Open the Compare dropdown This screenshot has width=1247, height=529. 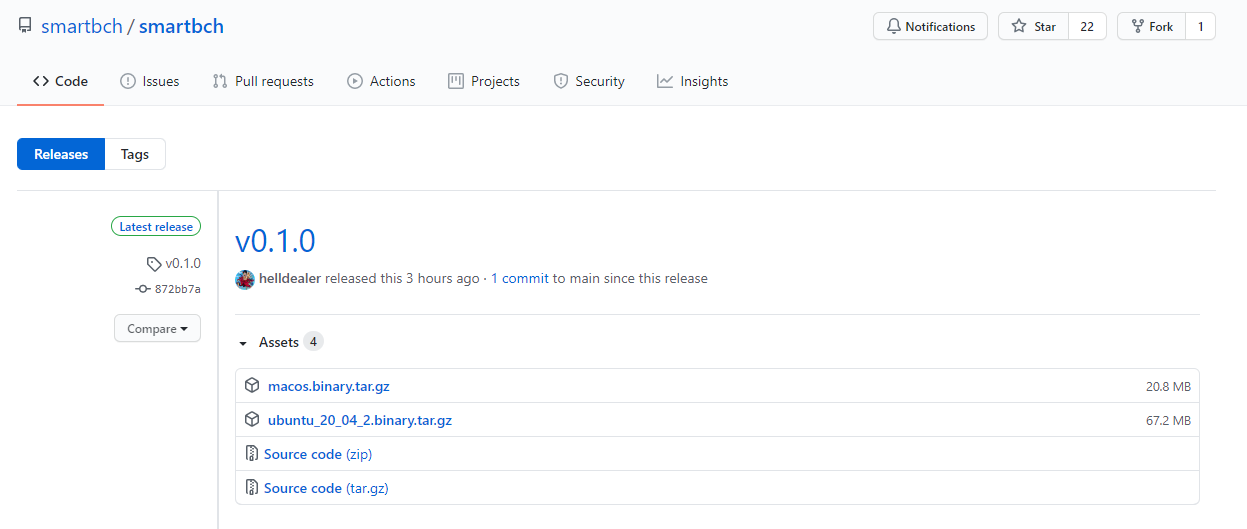157,328
